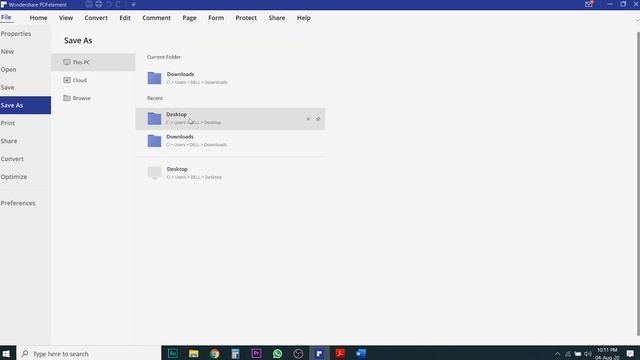Screen dimensions: 640x360
Task: Open the quick access toolbar dropdown arrow
Action: tap(133, 4)
